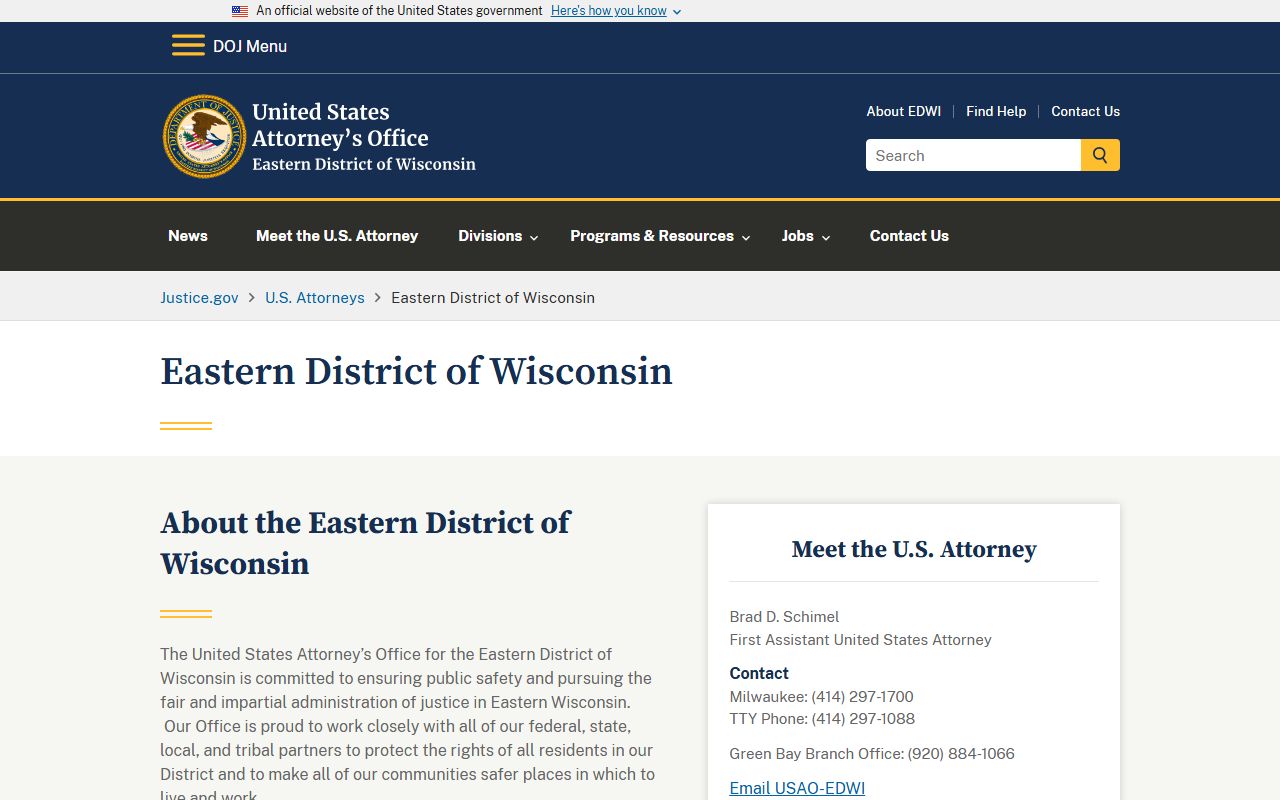
Task: Click the Email USAO-EDWI link
Action: point(797,788)
